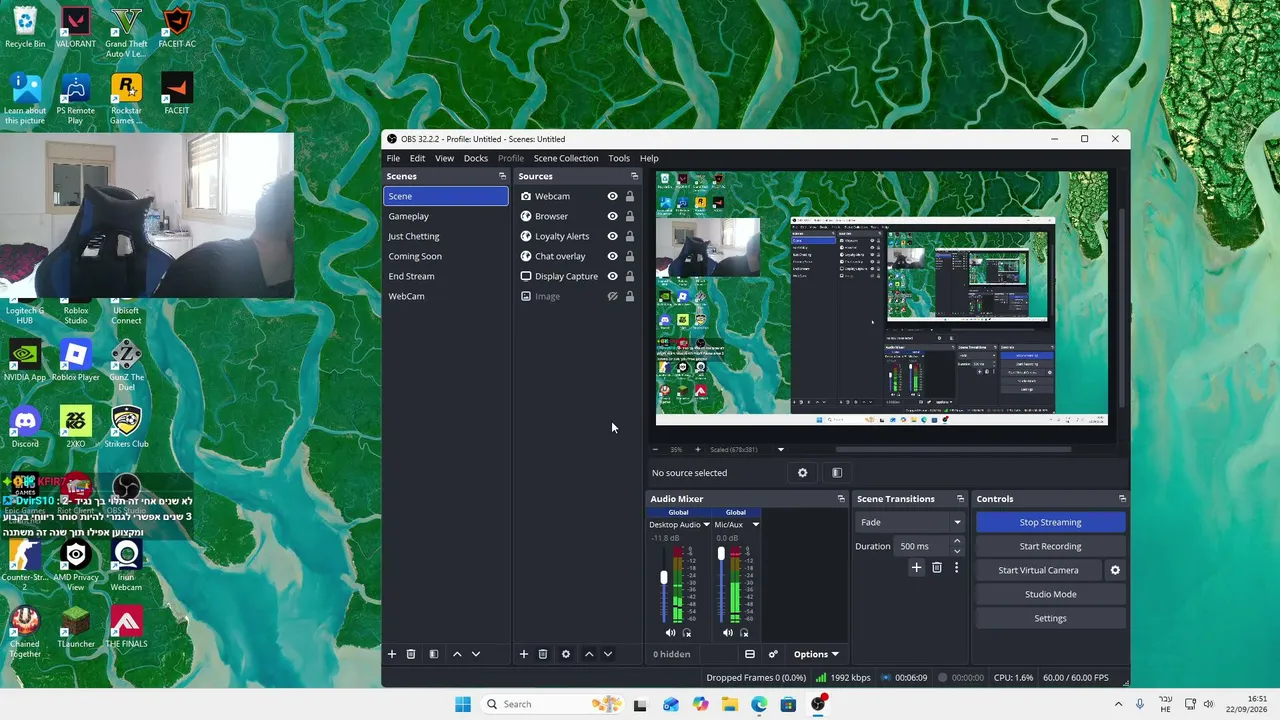Unlock the Display Capture source
The image size is (1280, 720).
(x=629, y=276)
